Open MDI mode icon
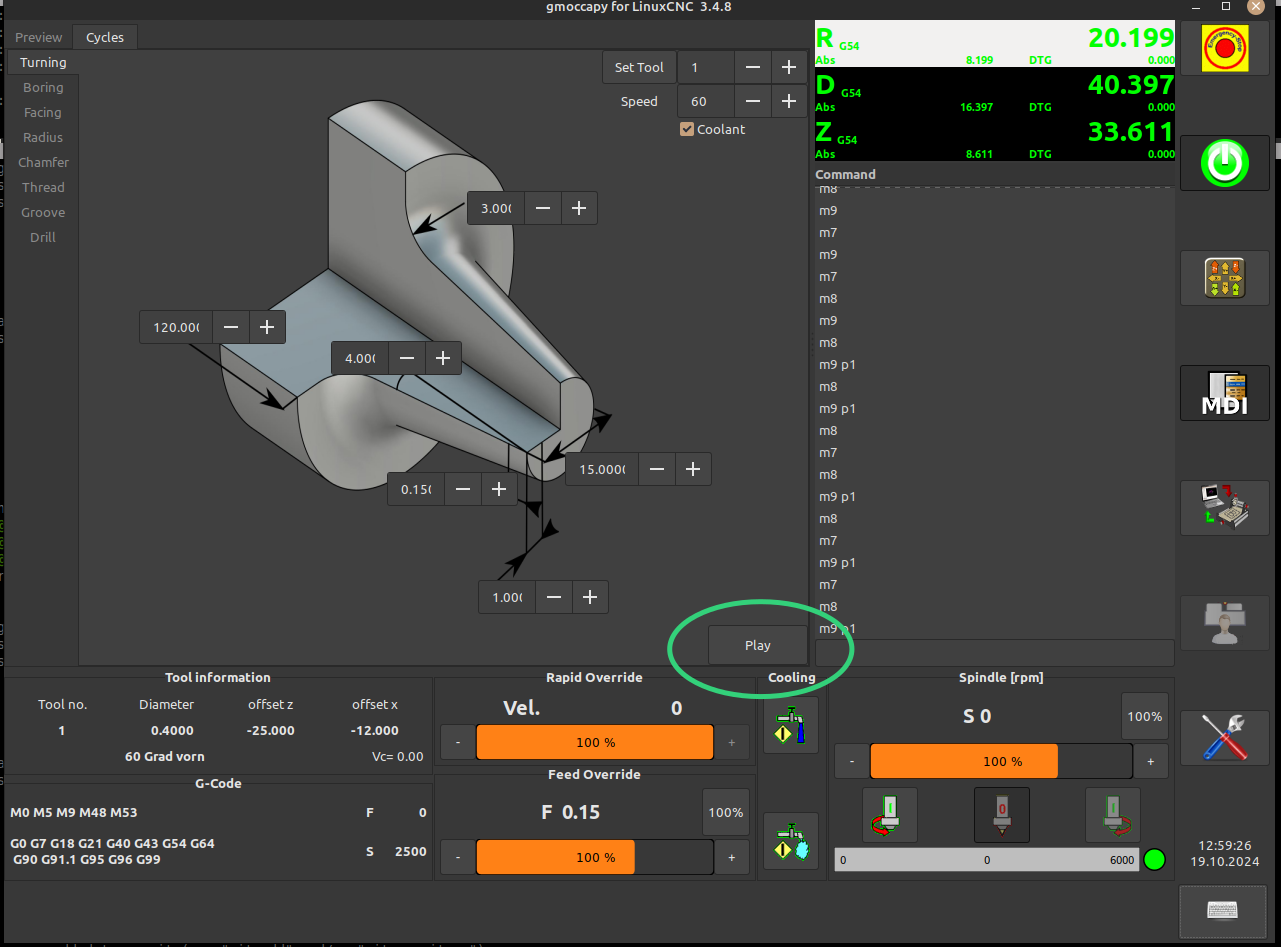The image size is (1281, 947). tap(1226, 394)
